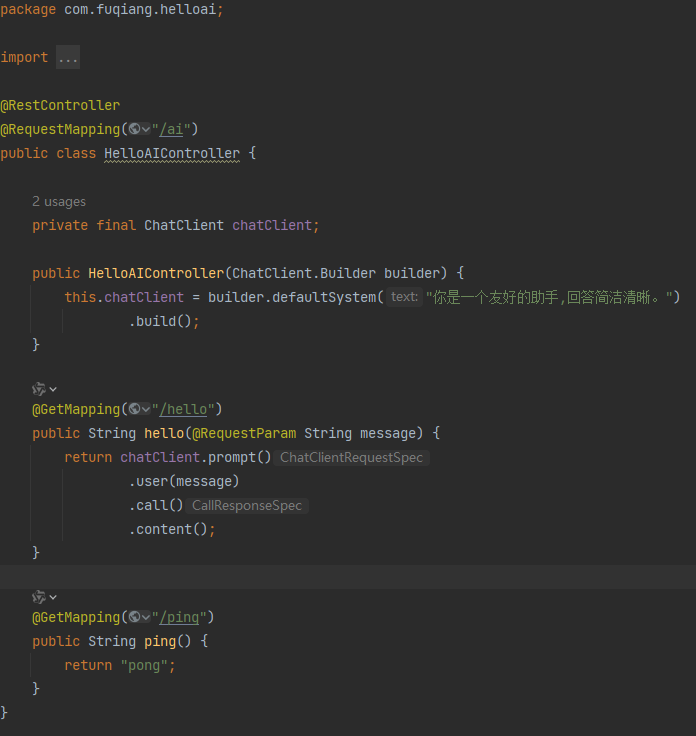
Task: Click the "/ai" URL path link
Action: tap(171, 129)
